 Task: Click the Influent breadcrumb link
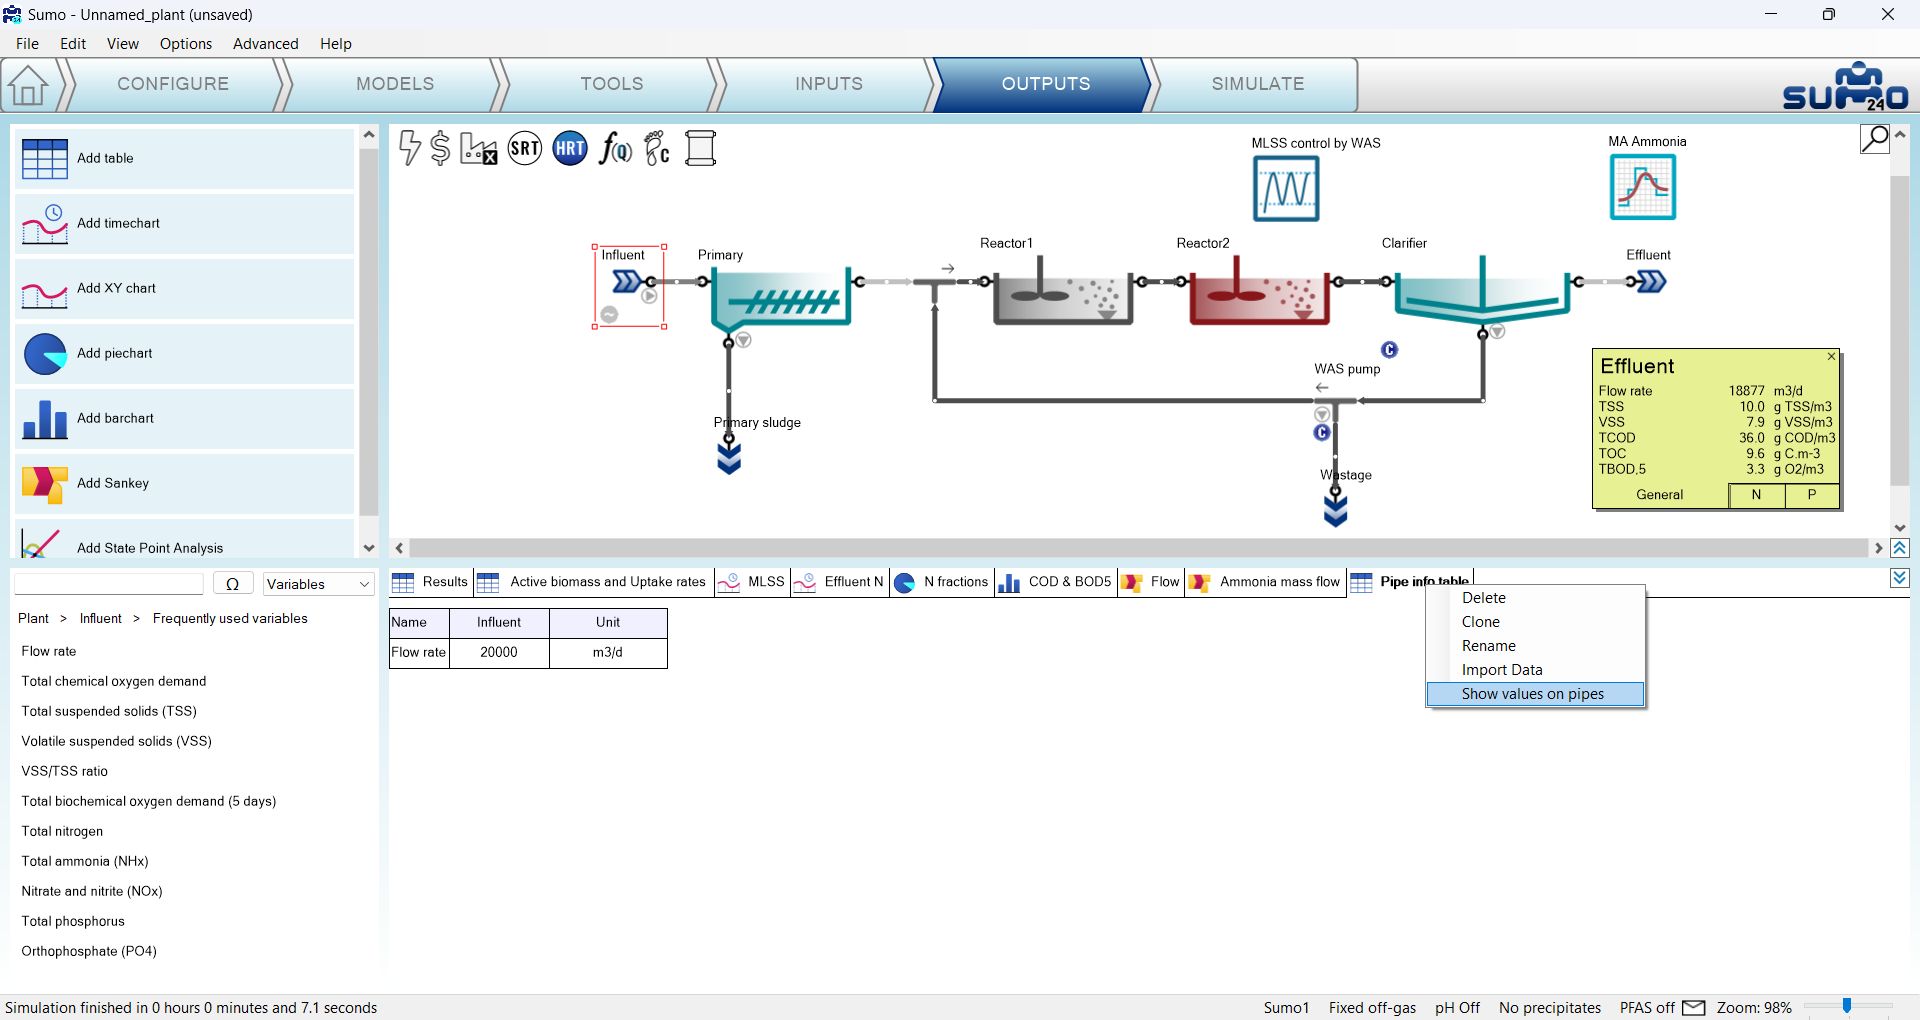[x=101, y=618]
